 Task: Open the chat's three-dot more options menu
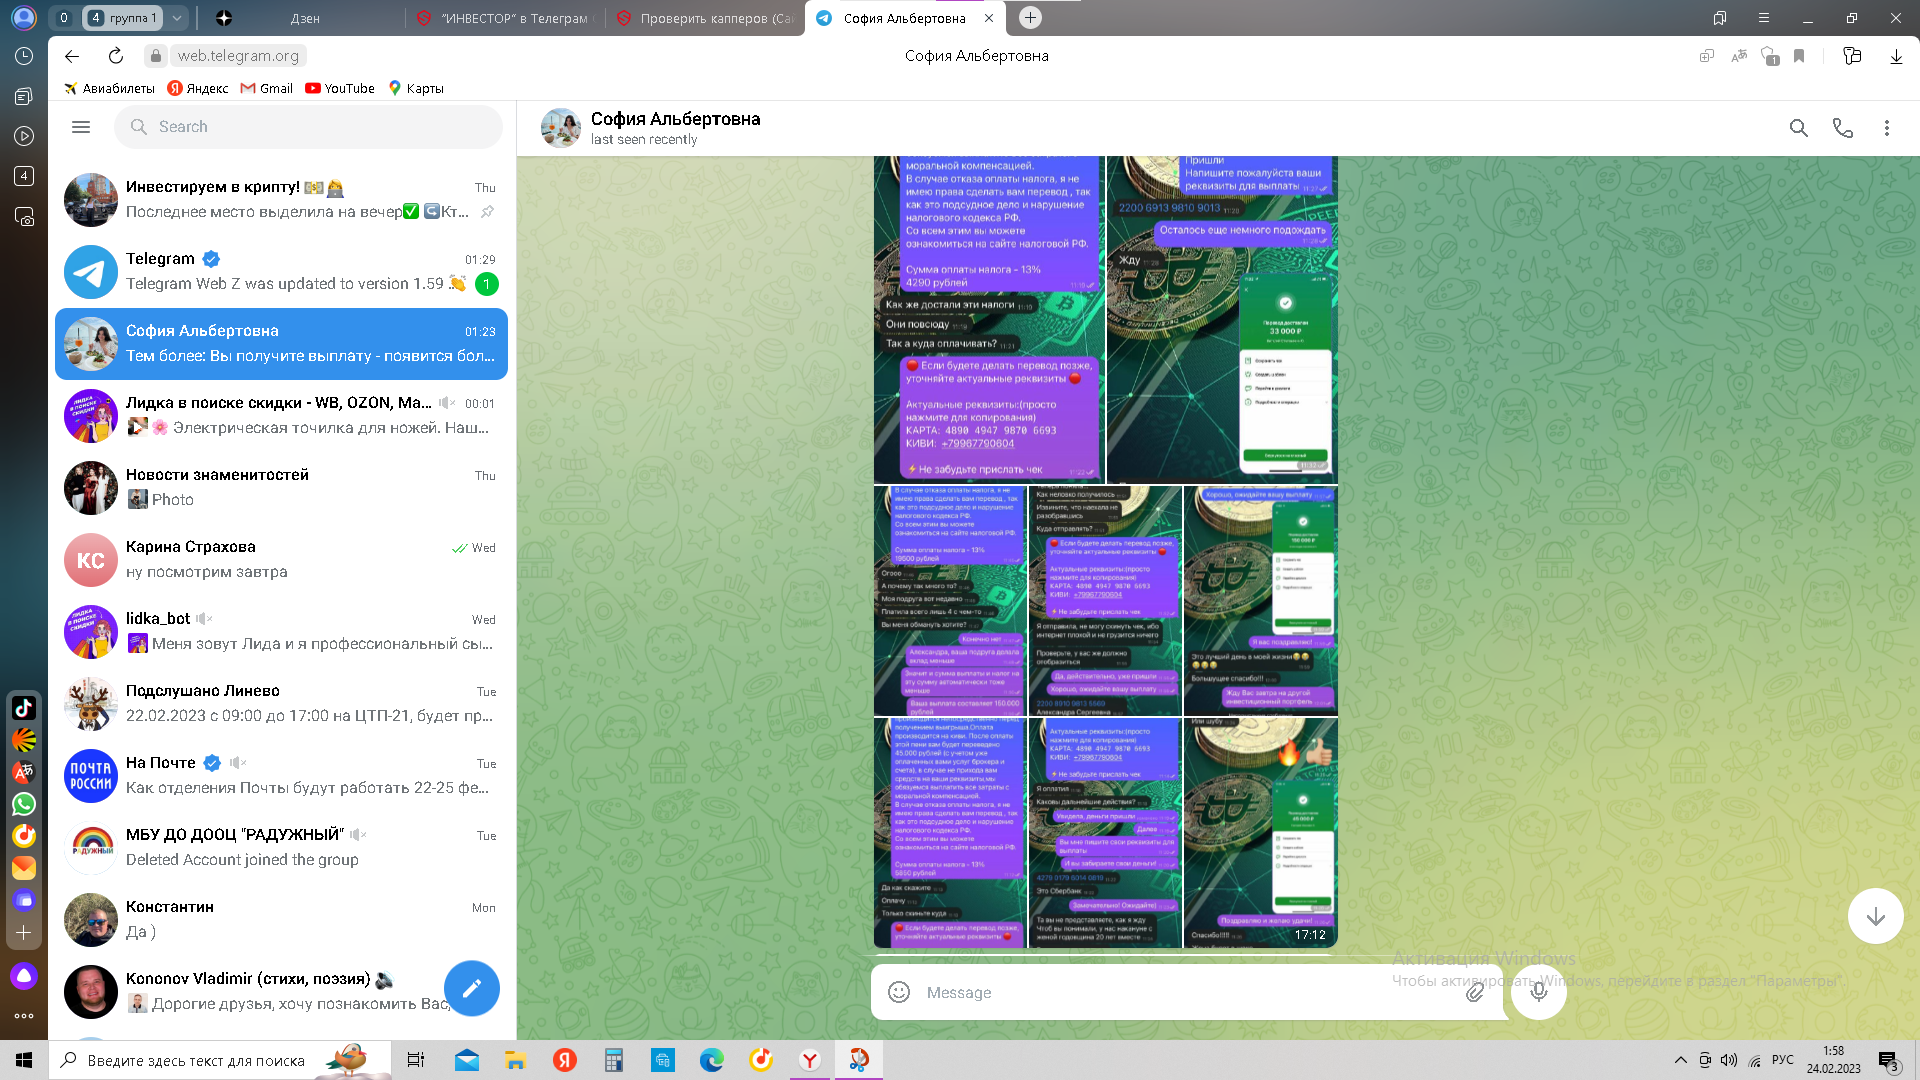[1886, 128]
